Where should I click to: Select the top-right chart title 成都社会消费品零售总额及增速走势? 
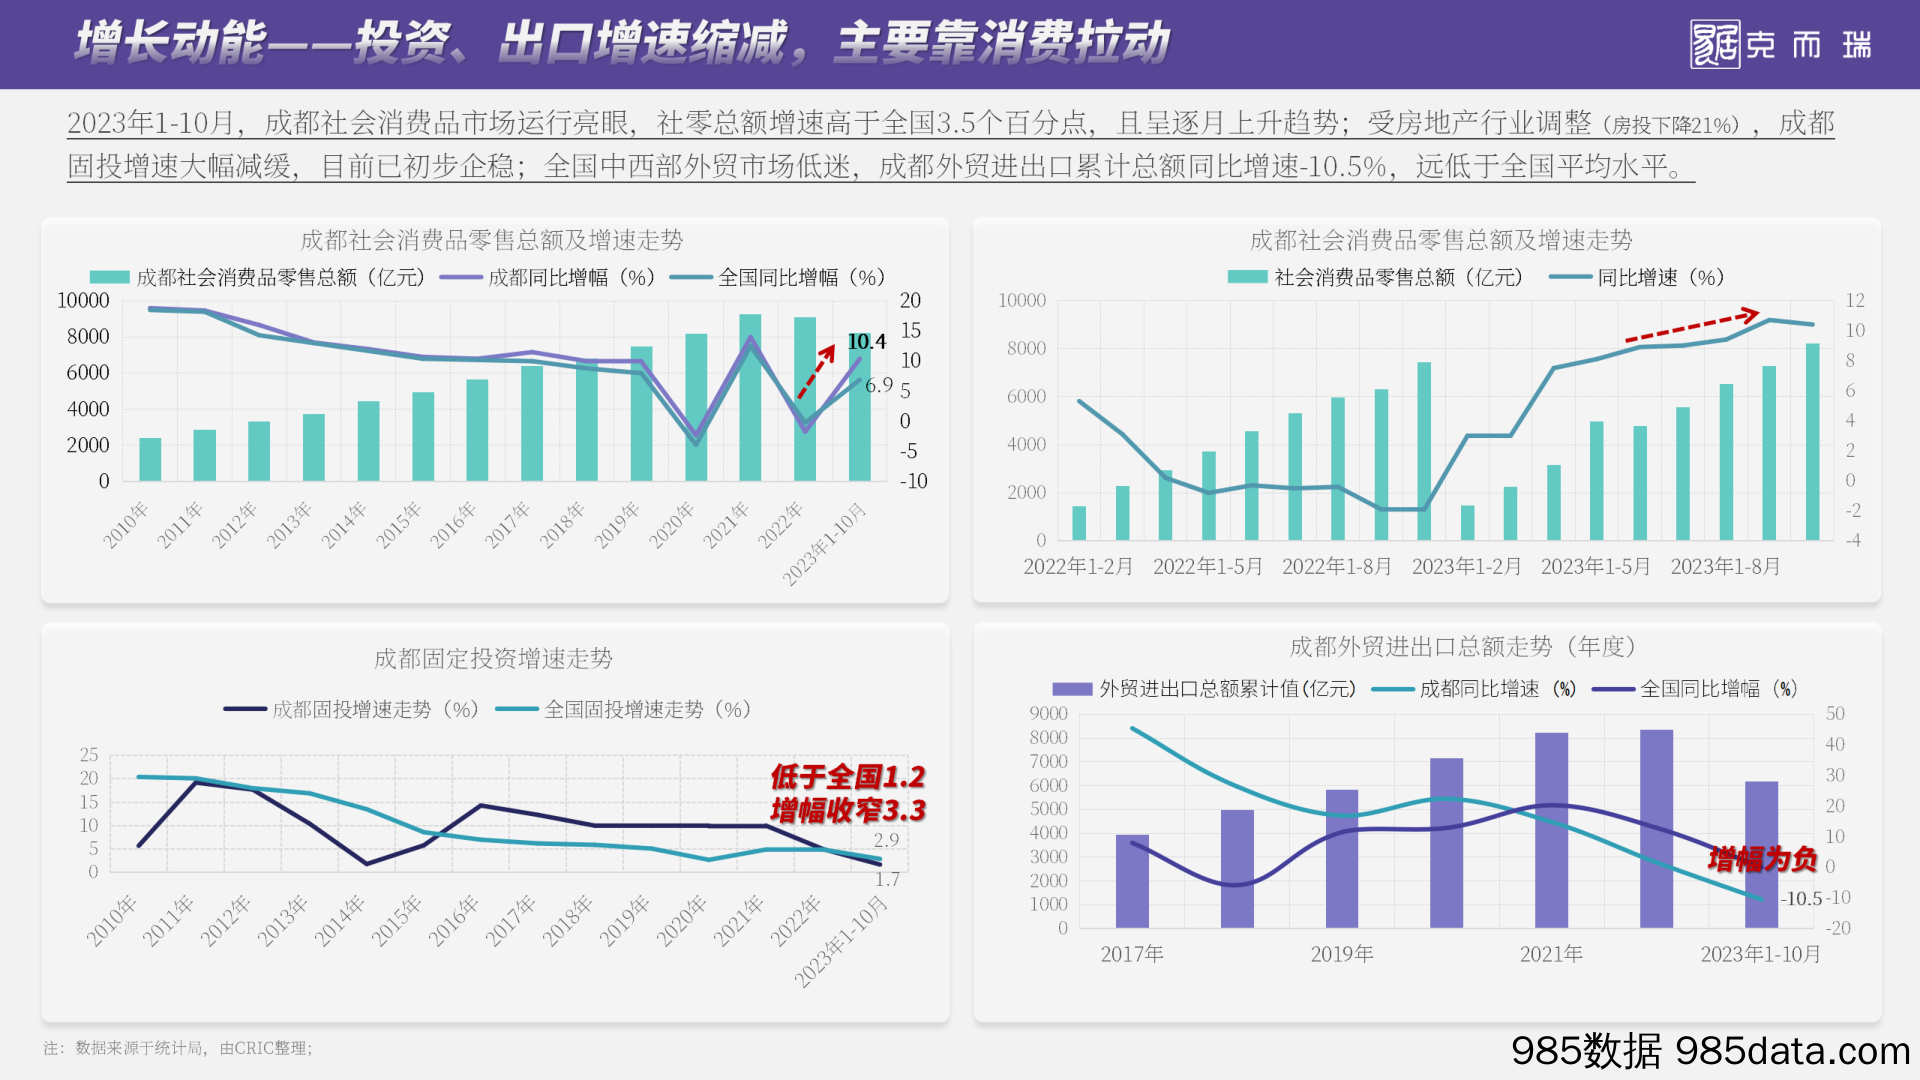point(1441,240)
